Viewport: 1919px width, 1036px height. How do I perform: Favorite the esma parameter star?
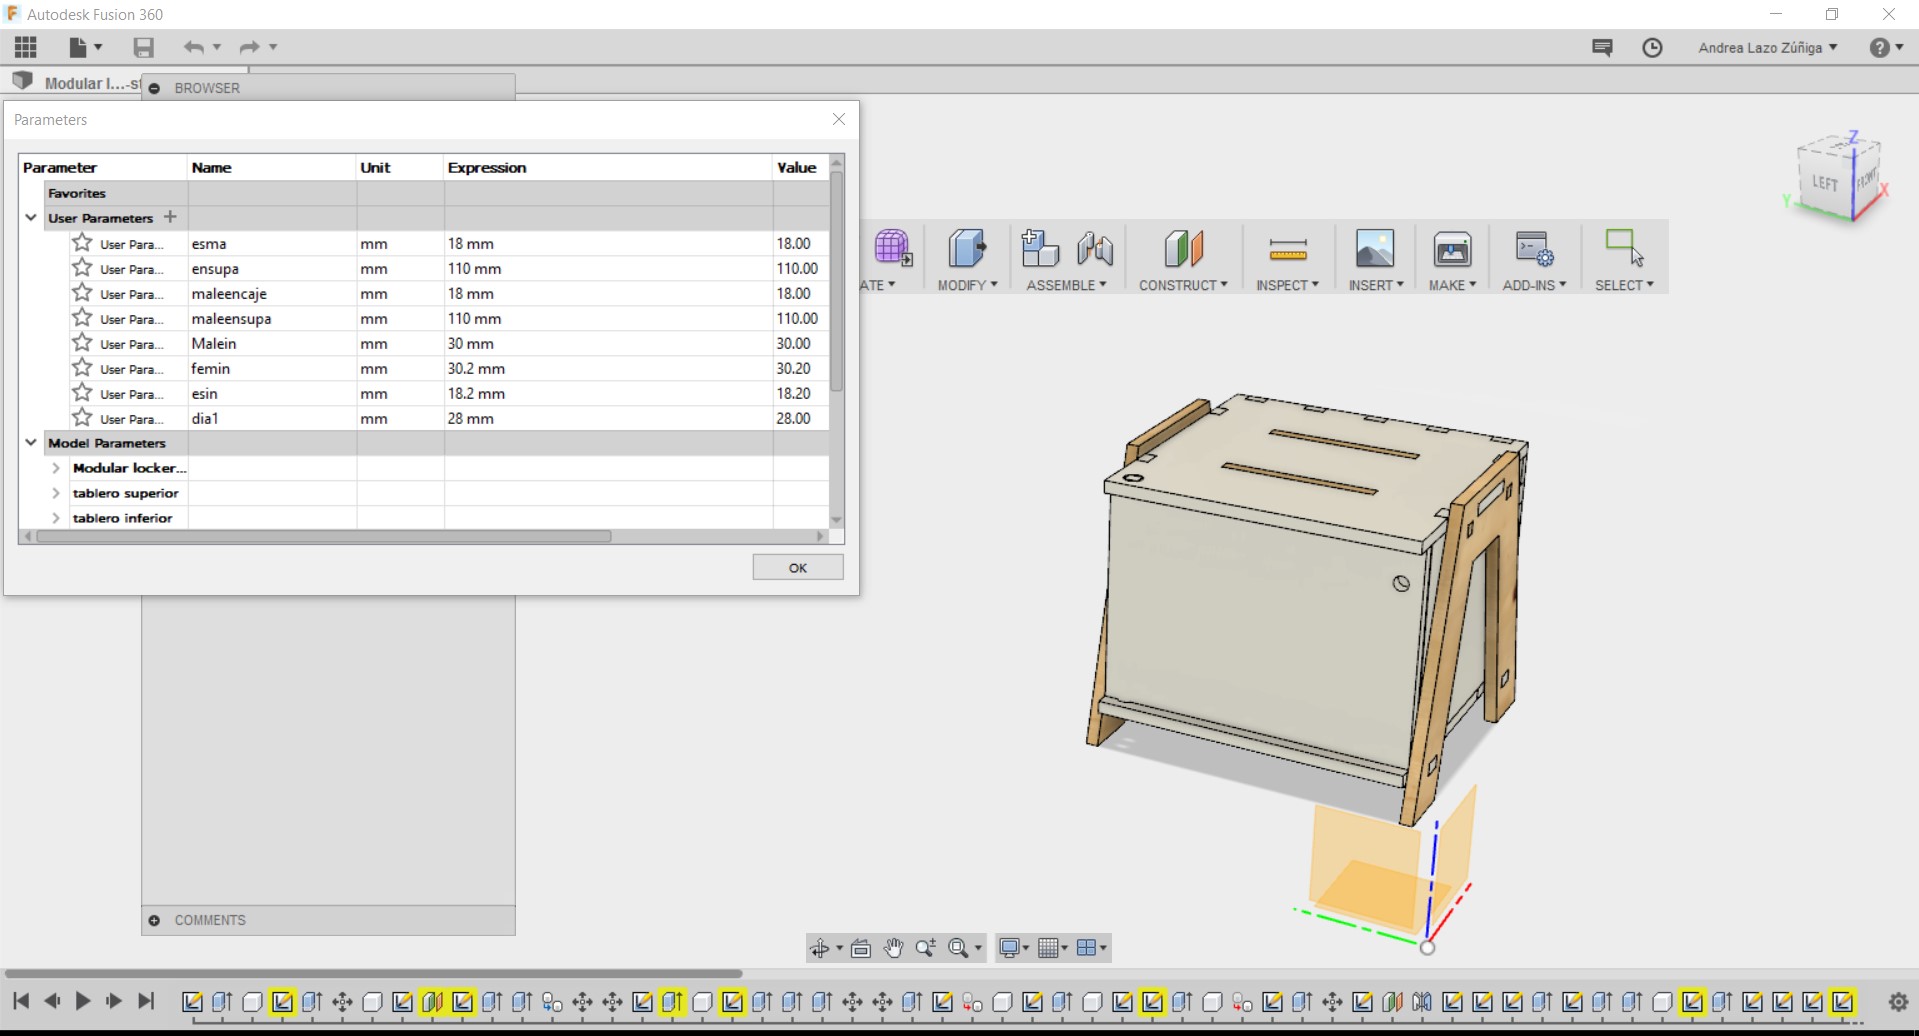(x=82, y=243)
